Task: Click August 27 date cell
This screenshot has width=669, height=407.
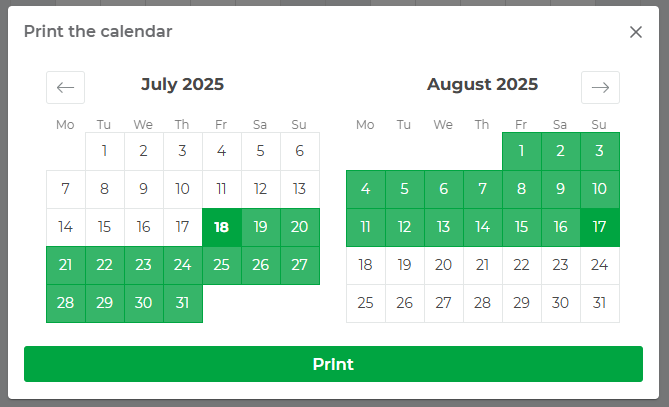Action: 443,303
